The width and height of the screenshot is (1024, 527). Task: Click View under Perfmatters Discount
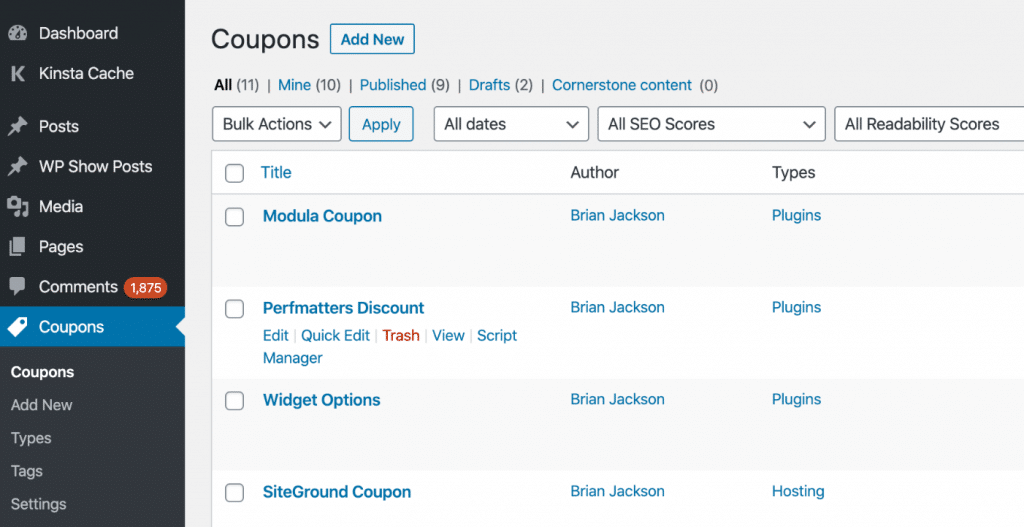point(449,336)
